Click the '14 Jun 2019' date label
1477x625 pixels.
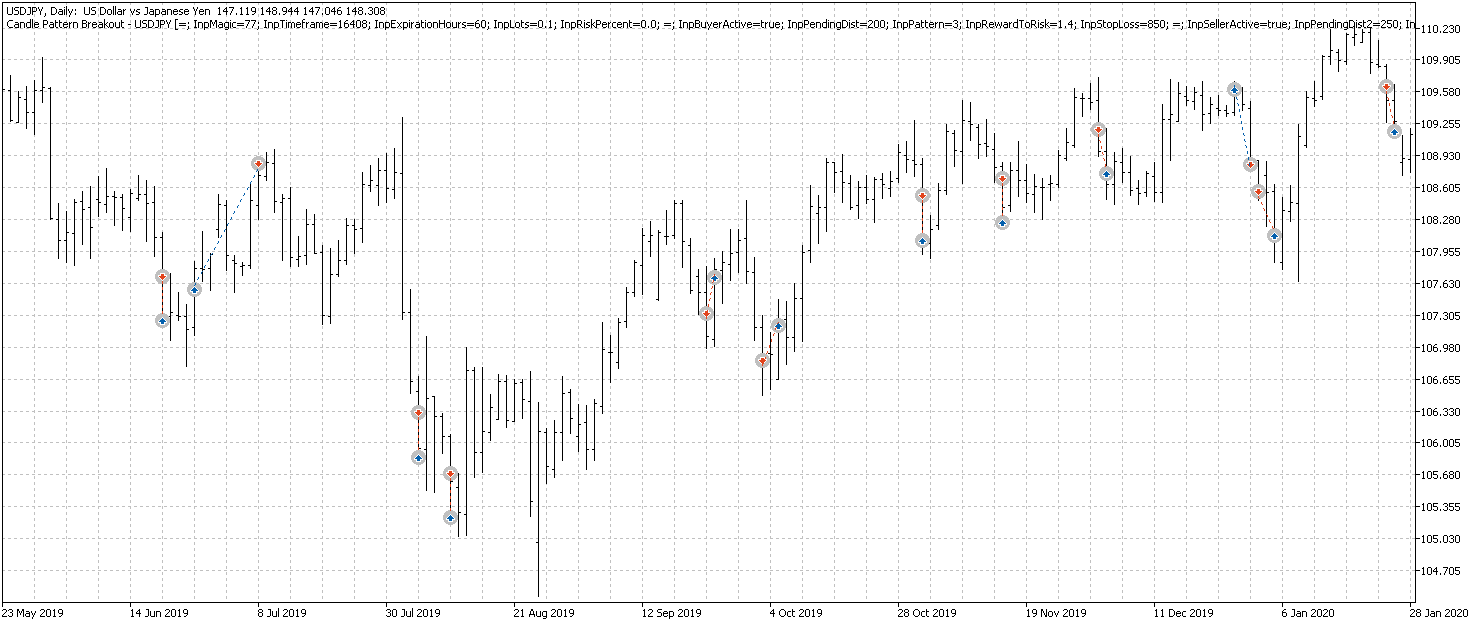click(x=160, y=613)
